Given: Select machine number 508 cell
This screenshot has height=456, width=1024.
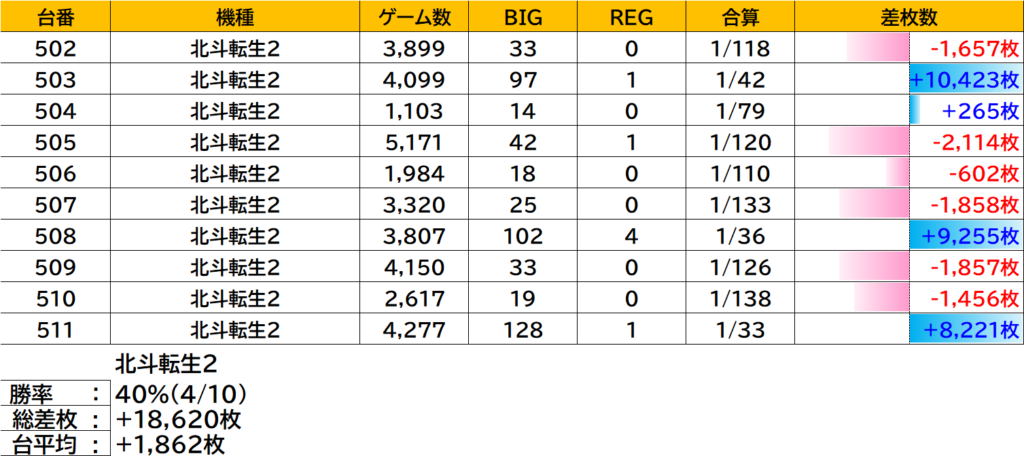Looking at the screenshot, I should [54, 236].
